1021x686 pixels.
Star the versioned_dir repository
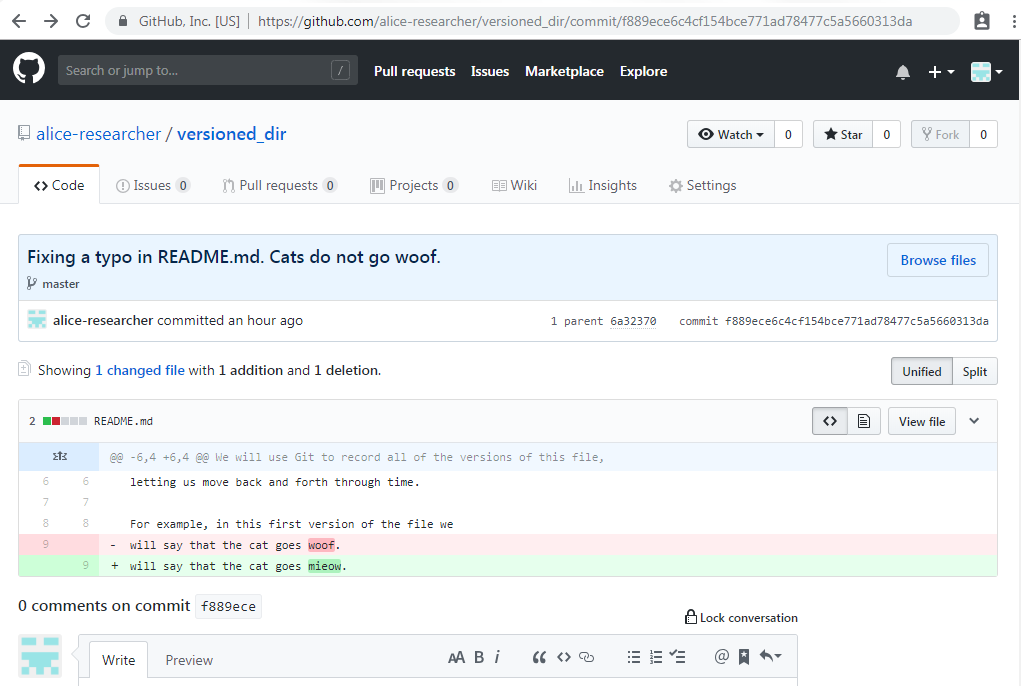843,135
